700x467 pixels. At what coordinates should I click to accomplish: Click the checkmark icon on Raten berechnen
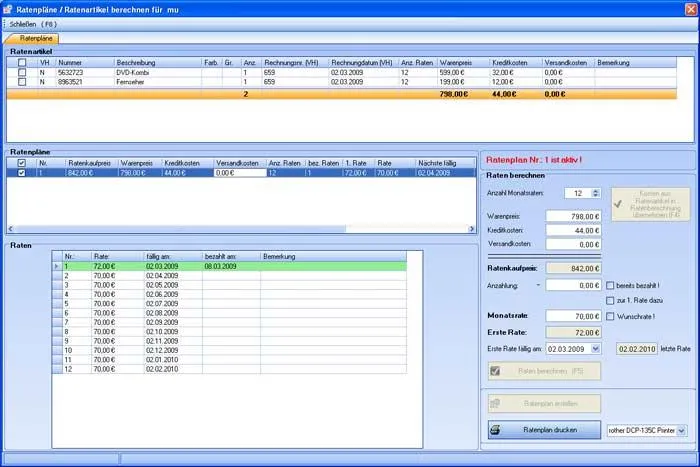495,371
